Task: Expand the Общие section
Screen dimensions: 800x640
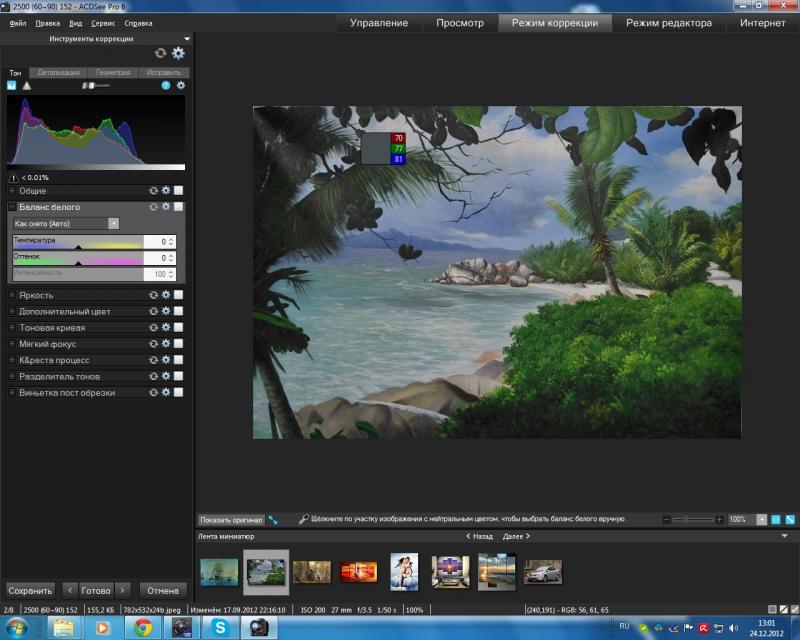Action: 12,191
